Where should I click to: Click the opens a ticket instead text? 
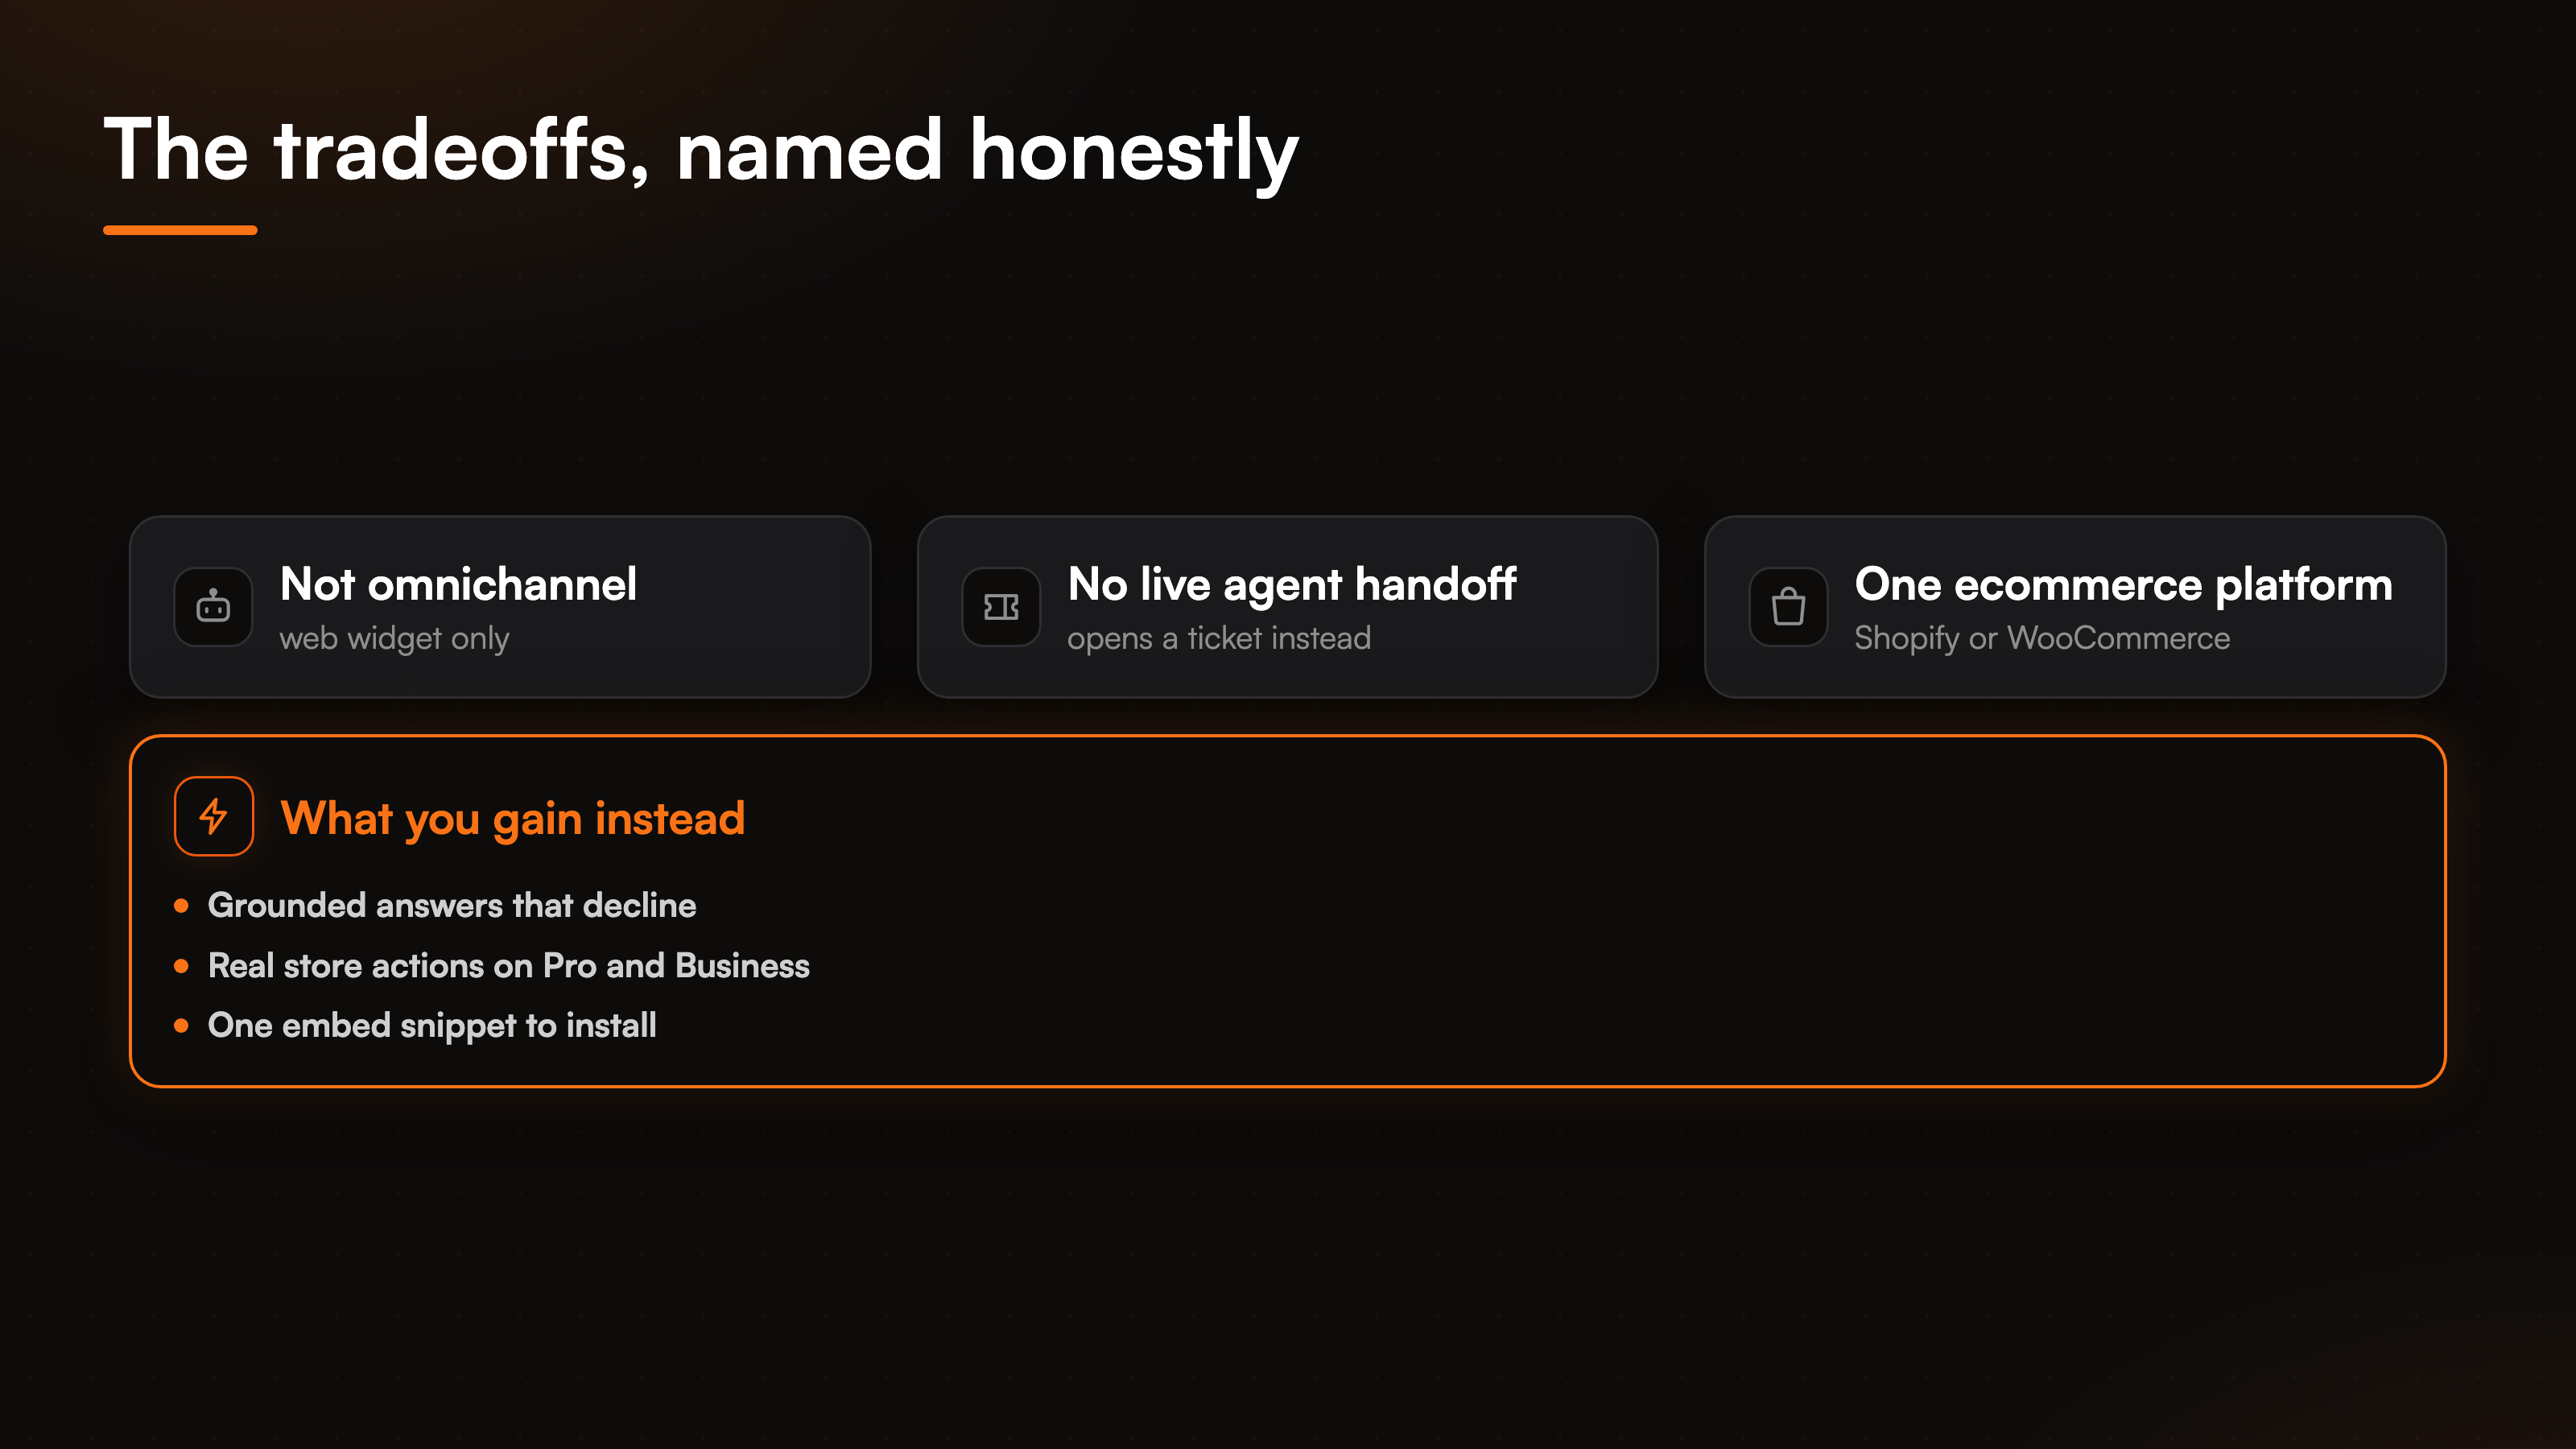point(1219,638)
